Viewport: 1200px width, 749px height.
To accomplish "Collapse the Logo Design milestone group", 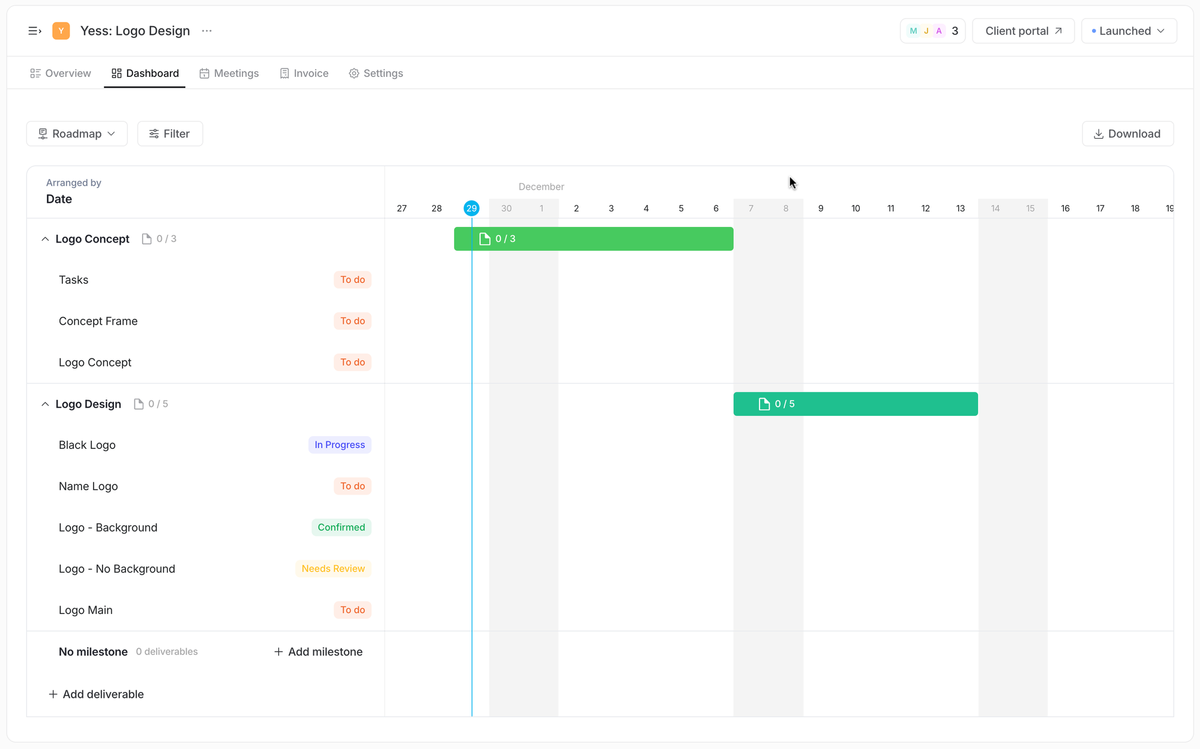I will pos(44,403).
